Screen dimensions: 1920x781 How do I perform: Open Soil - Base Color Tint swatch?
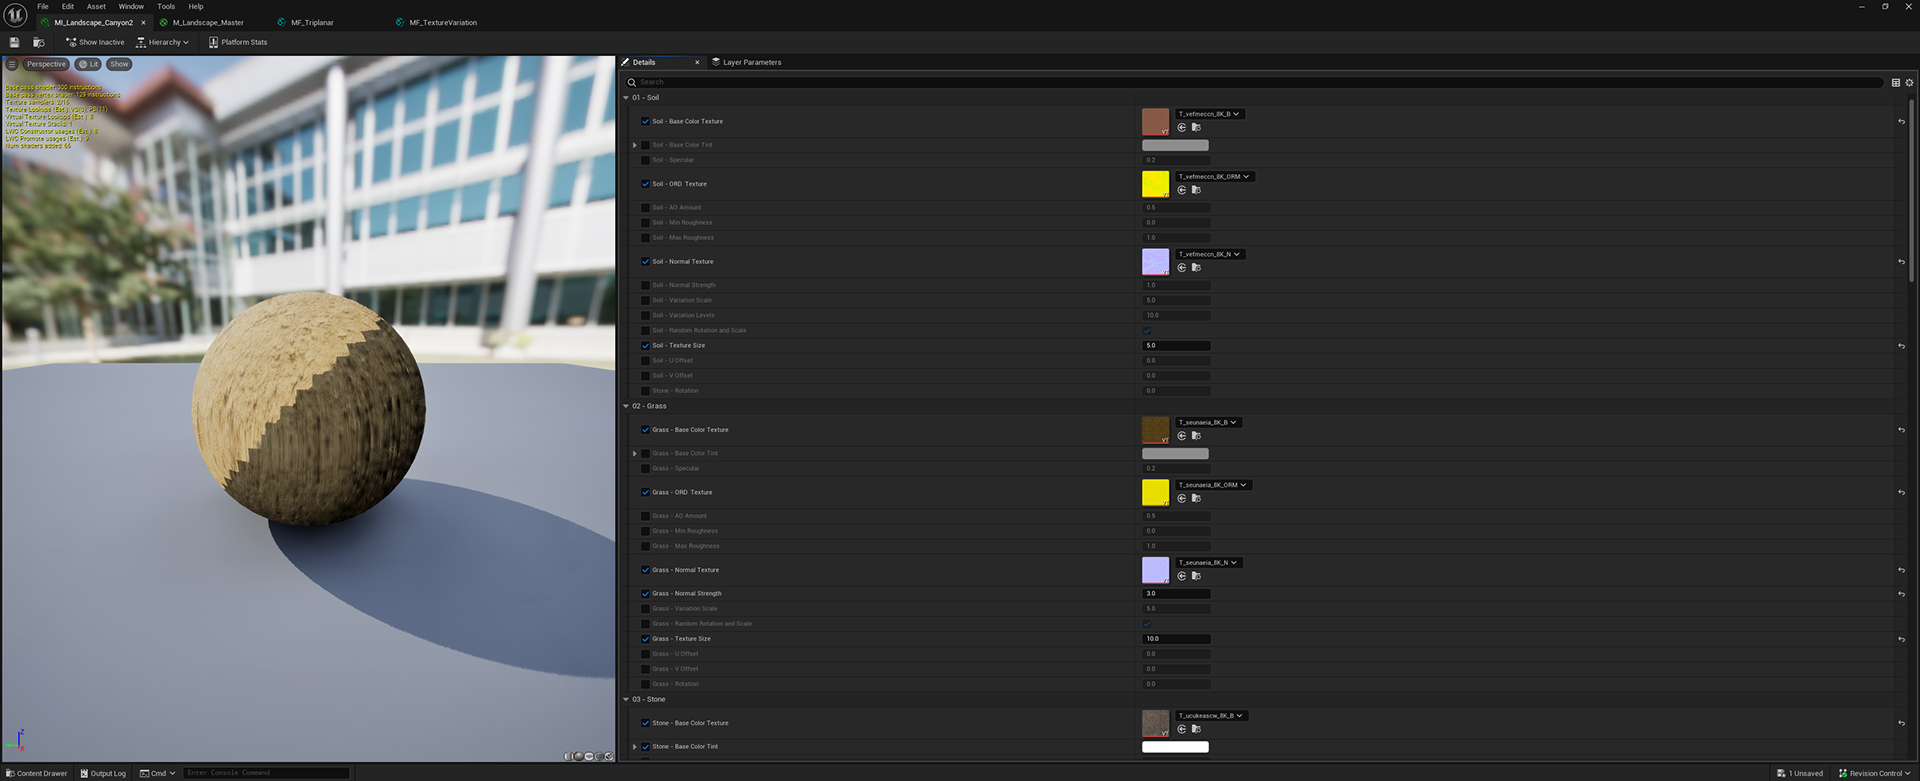point(1175,145)
